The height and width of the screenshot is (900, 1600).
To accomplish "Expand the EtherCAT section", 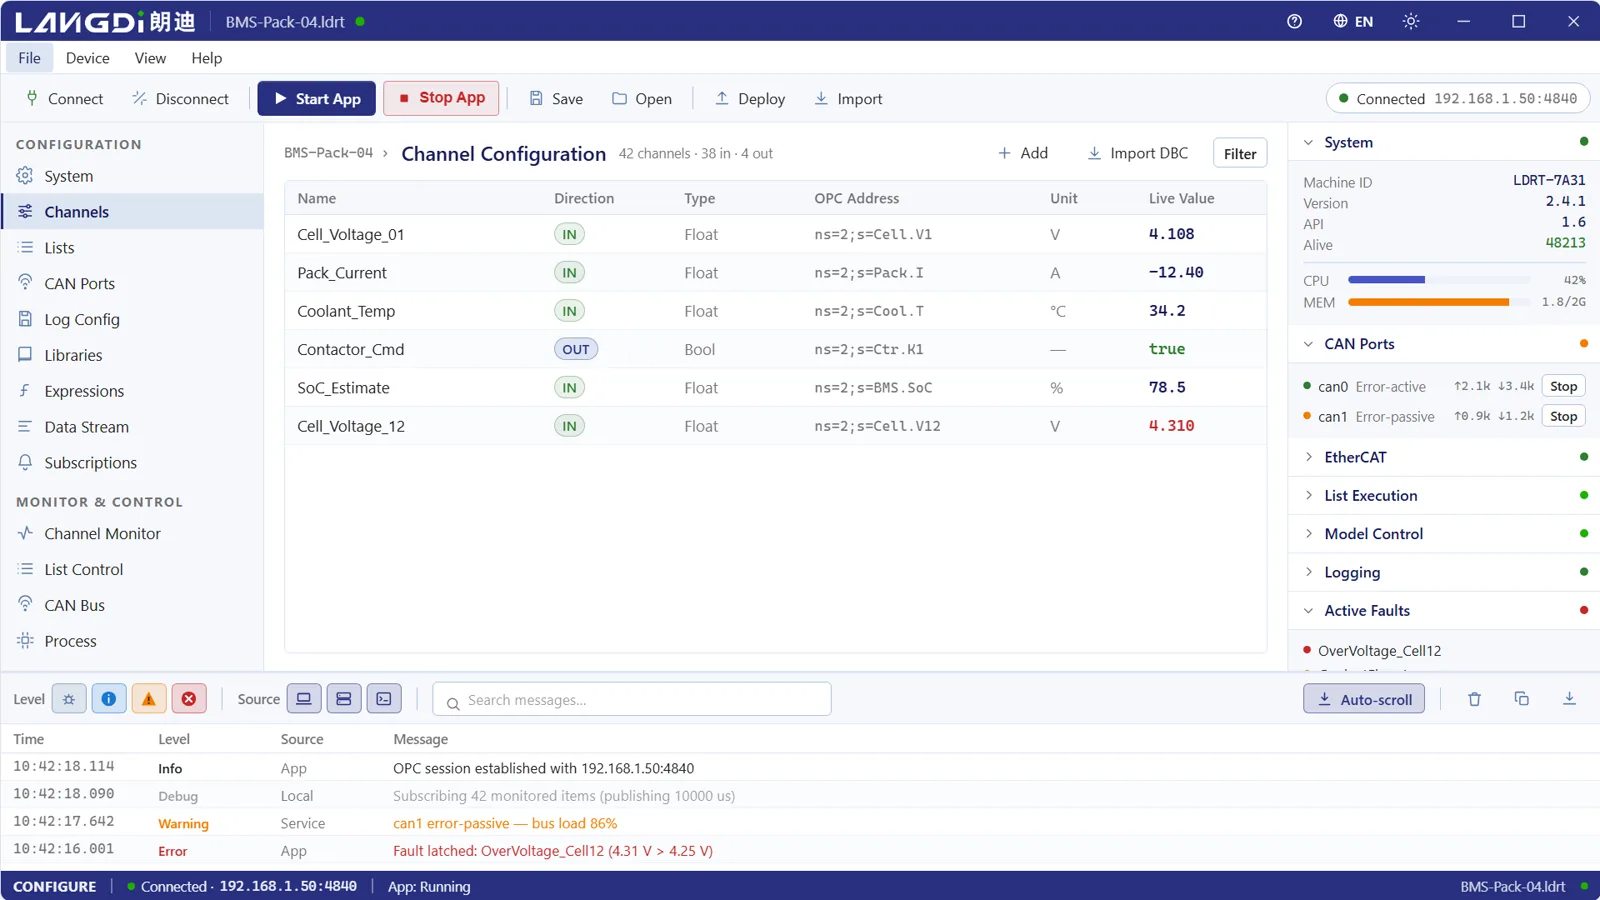I will (x=1444, y=457).
